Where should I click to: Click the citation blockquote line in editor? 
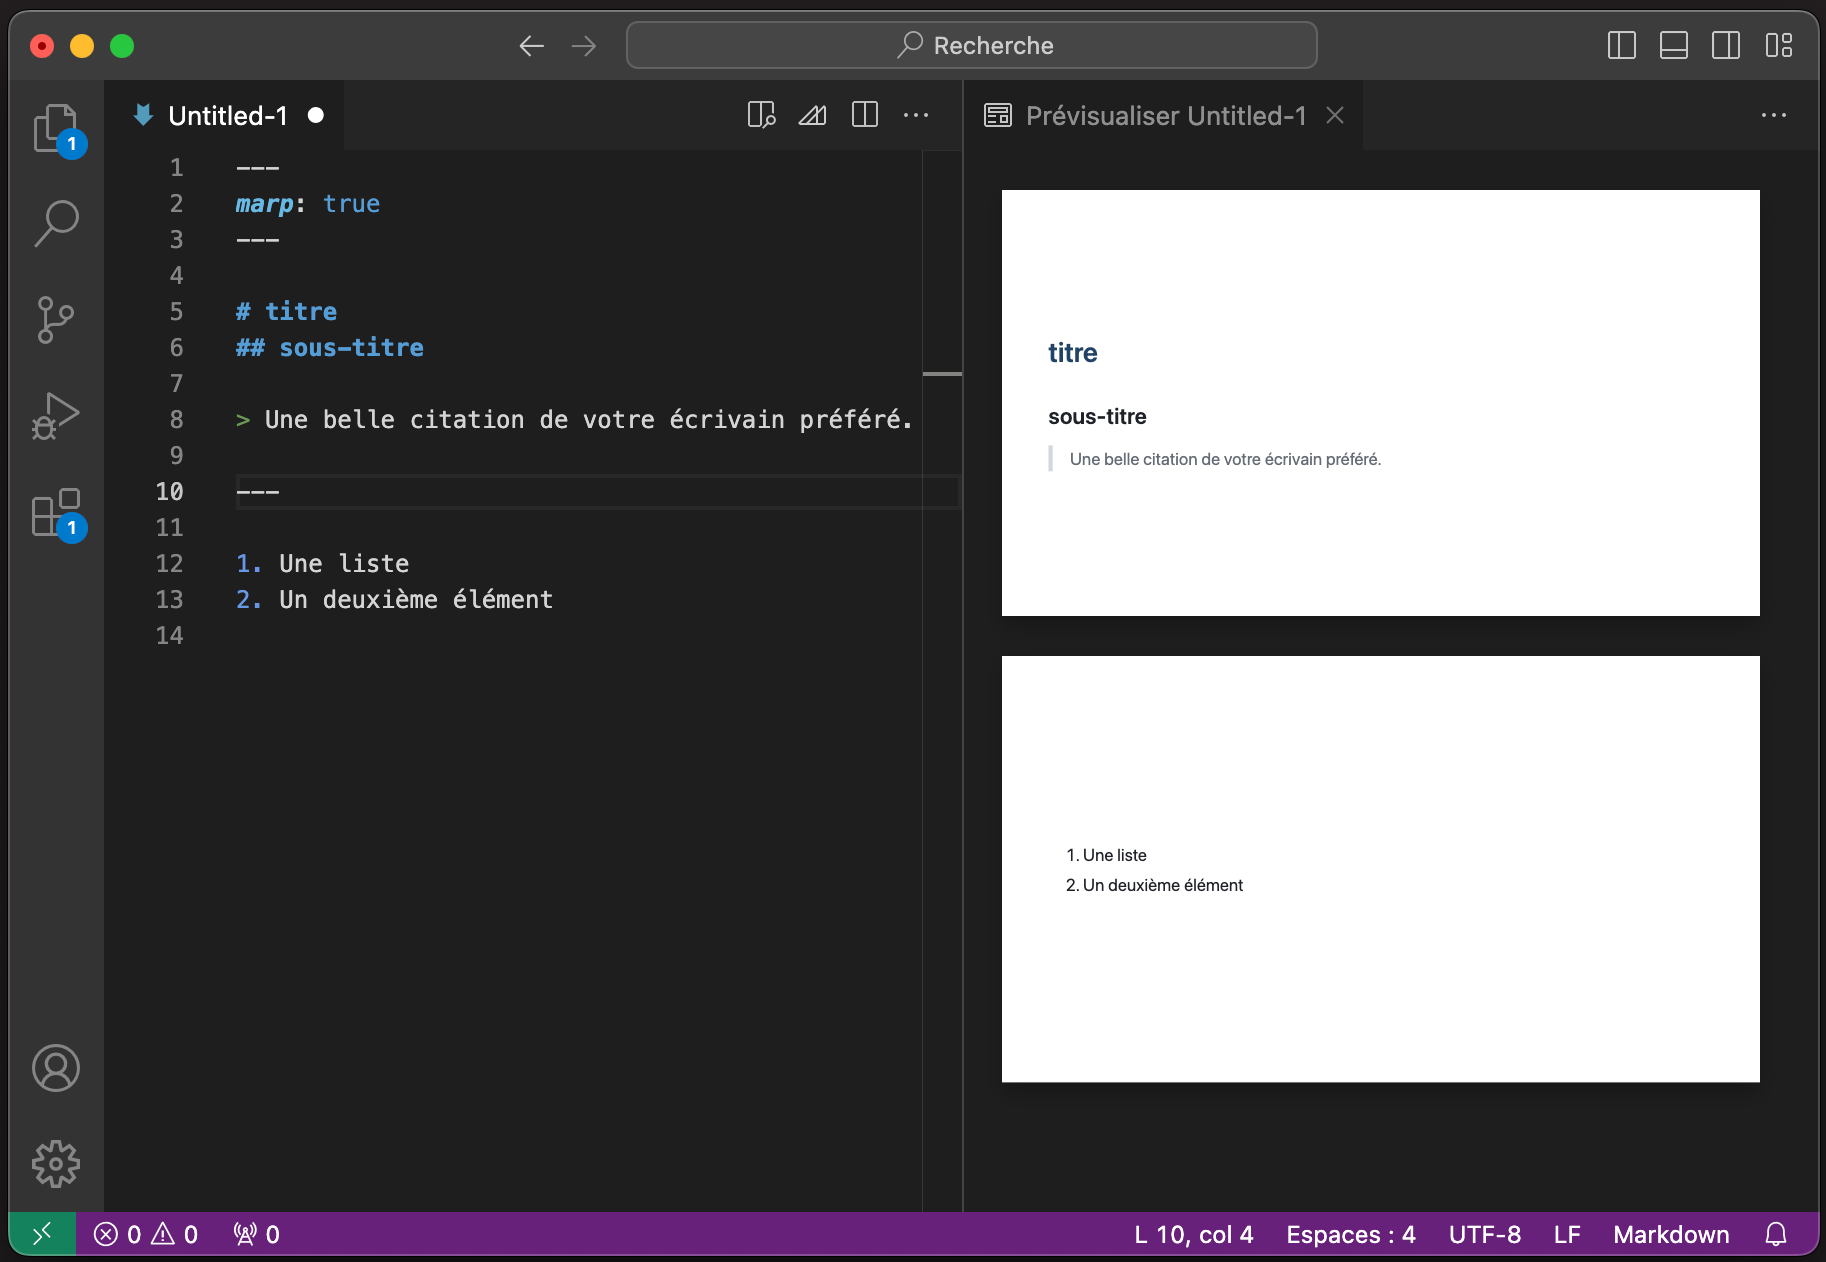pos(575,420)
